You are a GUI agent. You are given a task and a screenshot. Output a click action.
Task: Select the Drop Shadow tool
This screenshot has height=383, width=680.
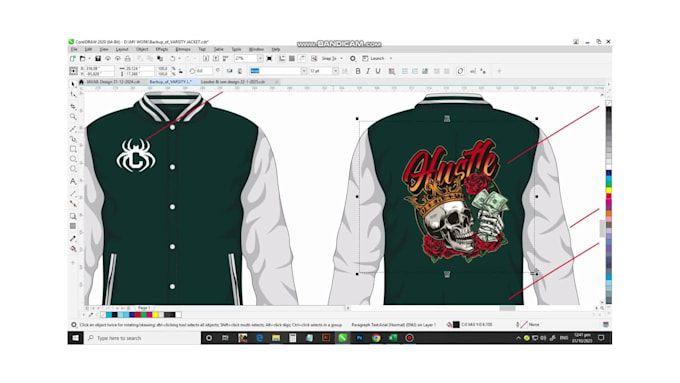[73, 216]
